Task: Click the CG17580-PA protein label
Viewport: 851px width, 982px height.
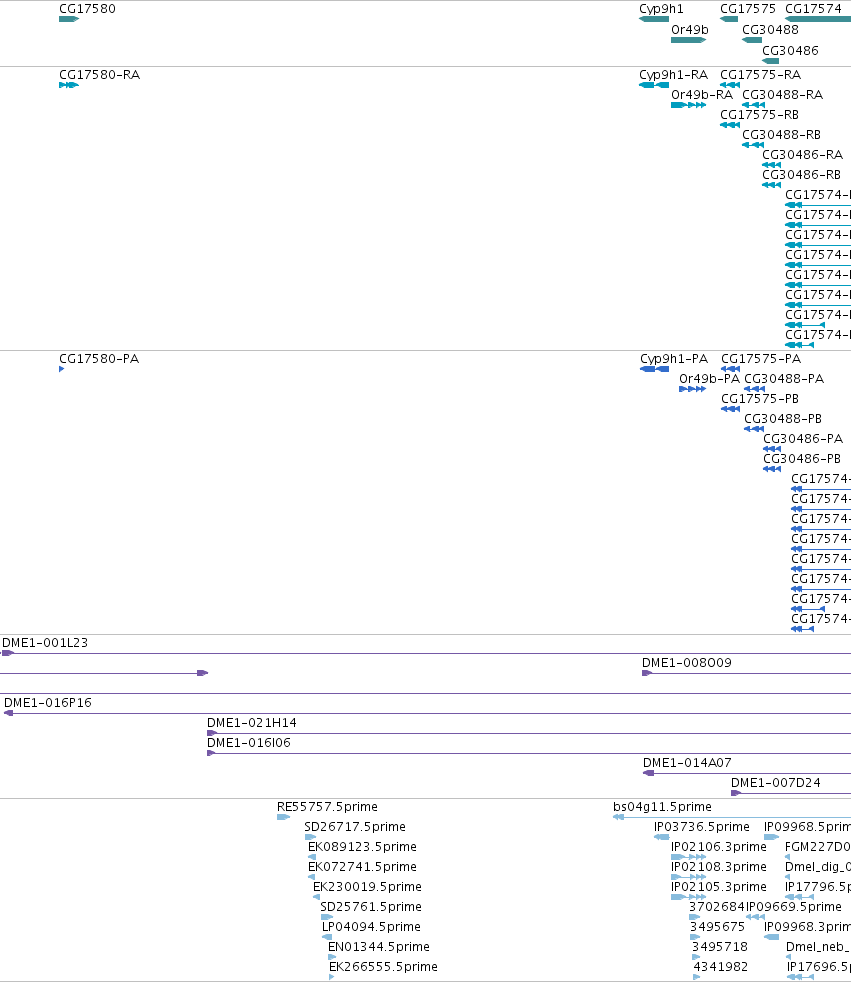Action: pos(99,359)
